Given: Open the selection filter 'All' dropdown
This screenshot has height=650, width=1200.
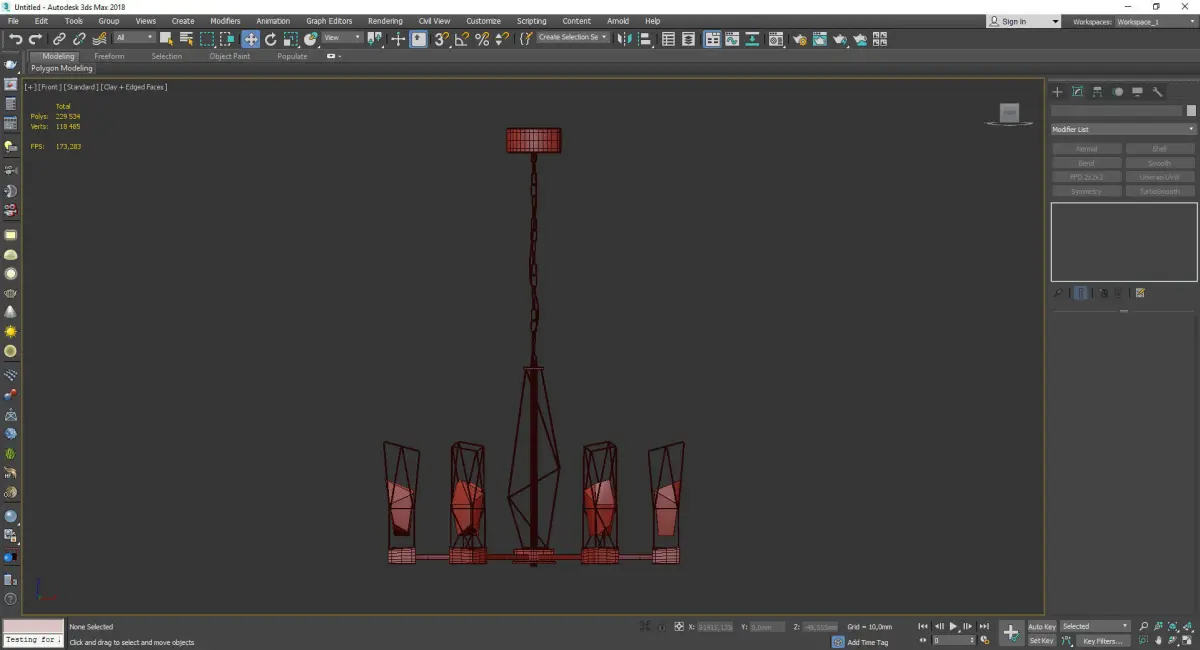Looking at the screenshot, I should pos(134,38).
